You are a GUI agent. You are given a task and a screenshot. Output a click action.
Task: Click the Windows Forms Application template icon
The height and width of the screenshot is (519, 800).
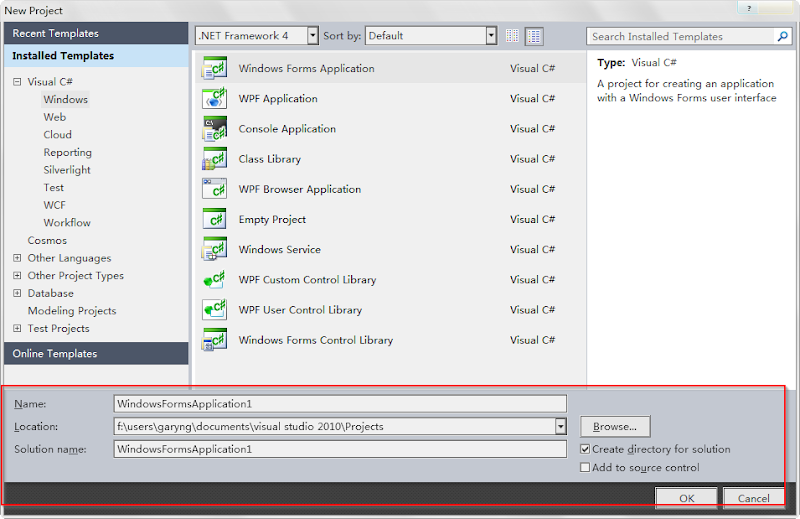click(214, 68)
